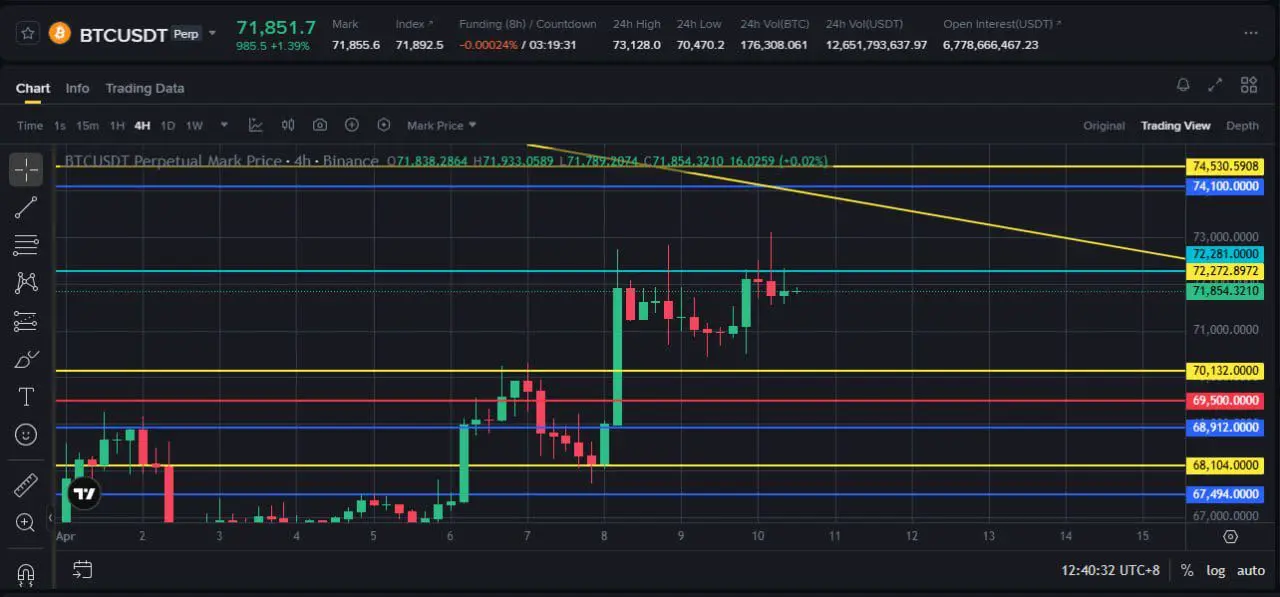Click the 67,494.0000 blue price label
This screenshot has height=597, width=1280.
[x=1226, y=494]
